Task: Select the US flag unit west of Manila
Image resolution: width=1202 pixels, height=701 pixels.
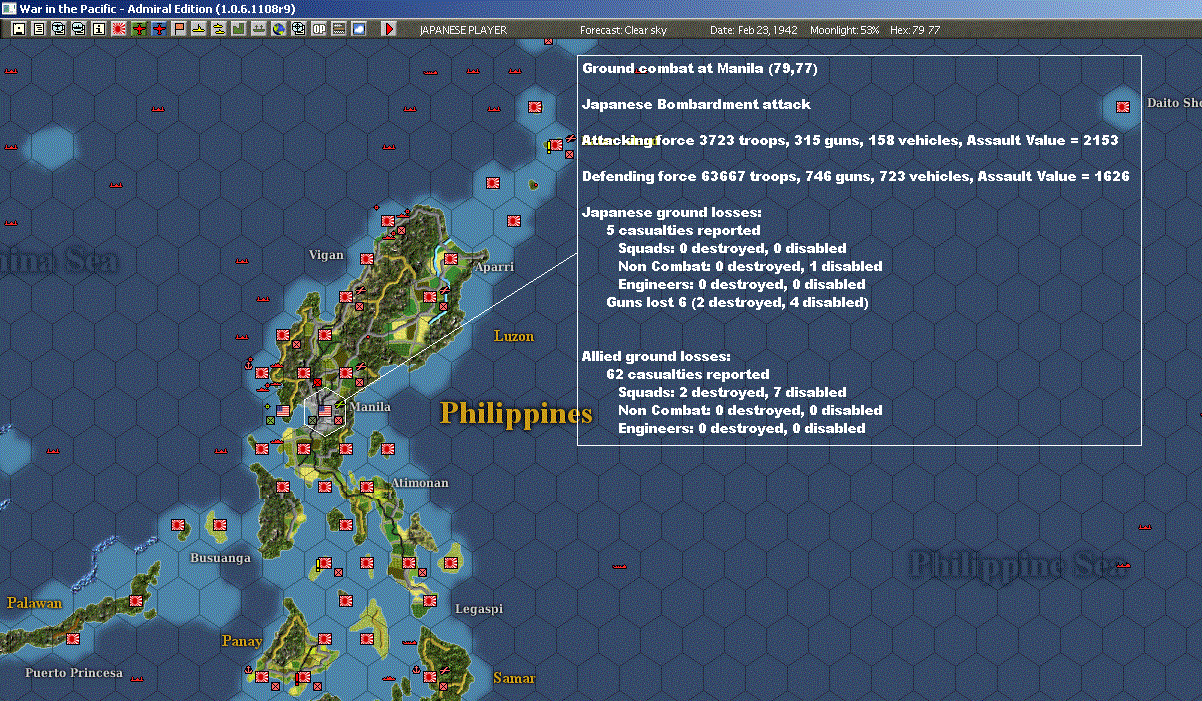Action: coord(283,410)
